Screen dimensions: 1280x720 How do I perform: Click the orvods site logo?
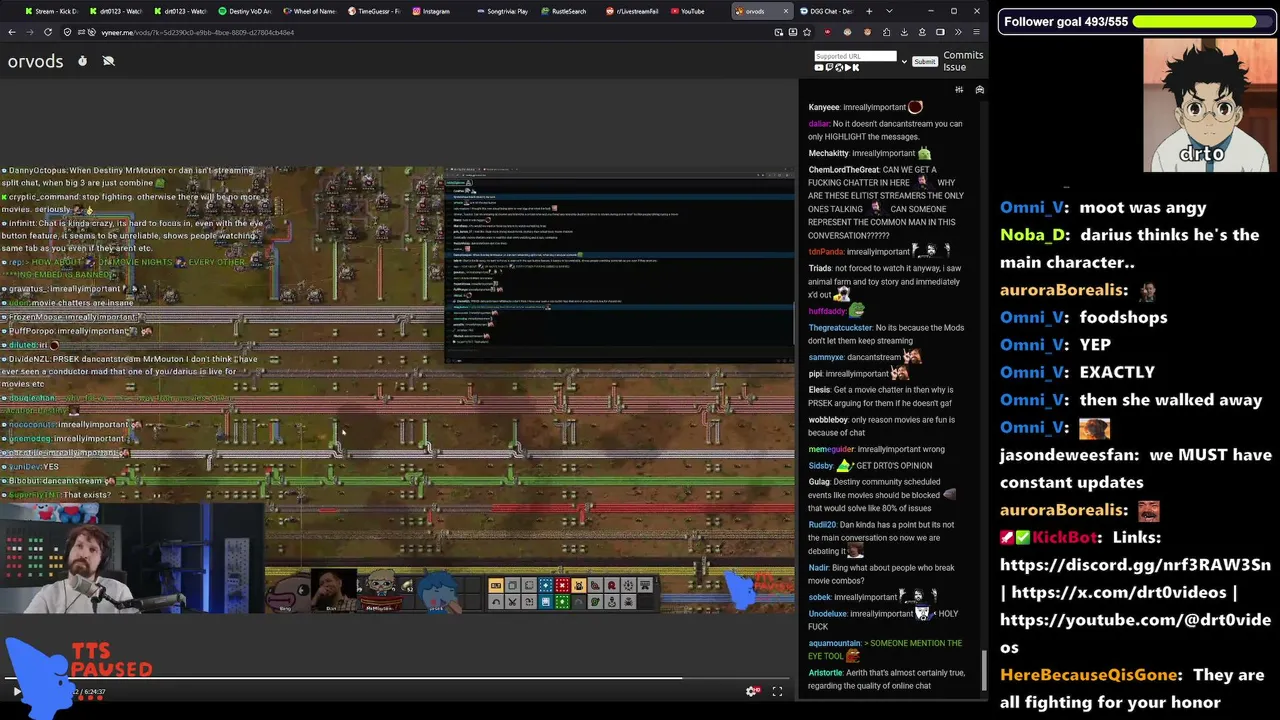35,61
